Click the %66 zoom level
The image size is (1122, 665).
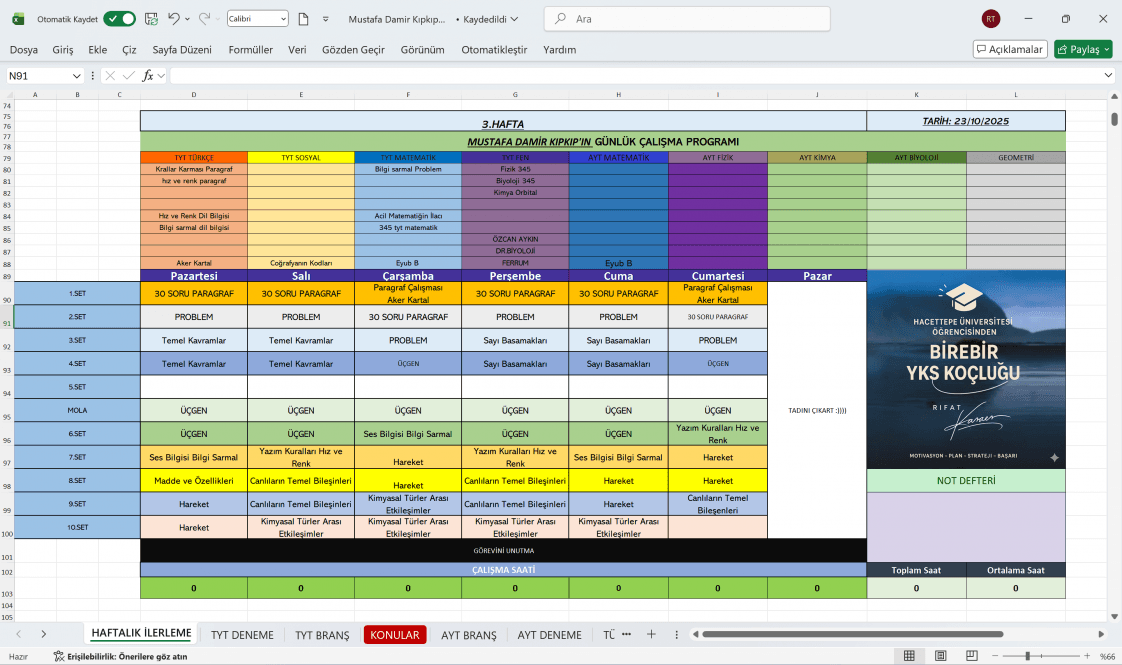(1107, 656)
